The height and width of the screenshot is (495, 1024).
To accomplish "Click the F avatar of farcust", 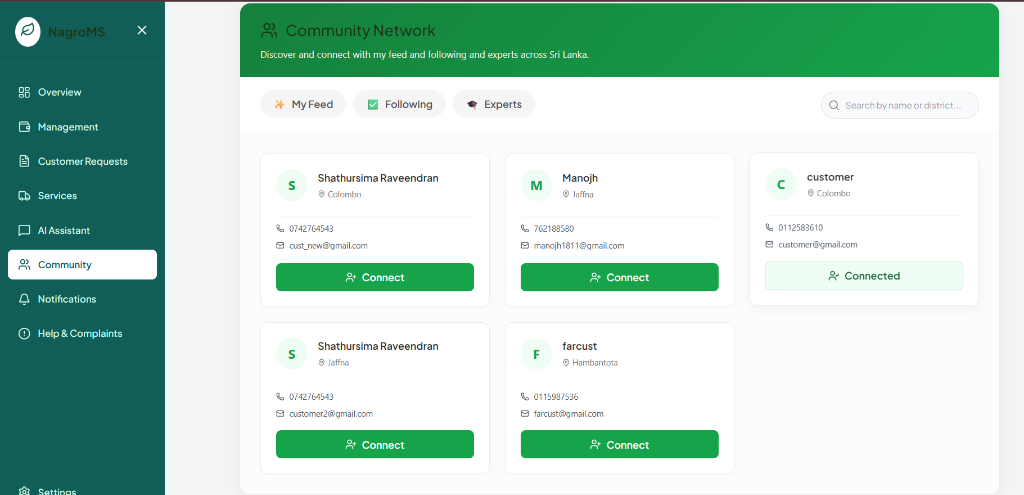I will click(x=536, y=354).
